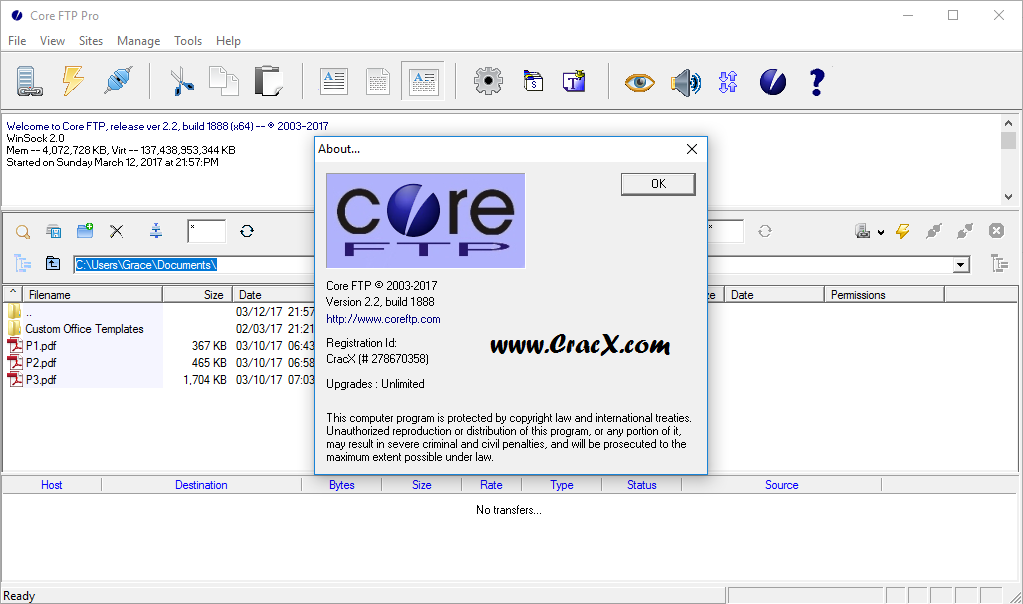Screen dimensions: 1023x604
Task: Click the blue T text editor icon
Action: click(x=574, y=82)
